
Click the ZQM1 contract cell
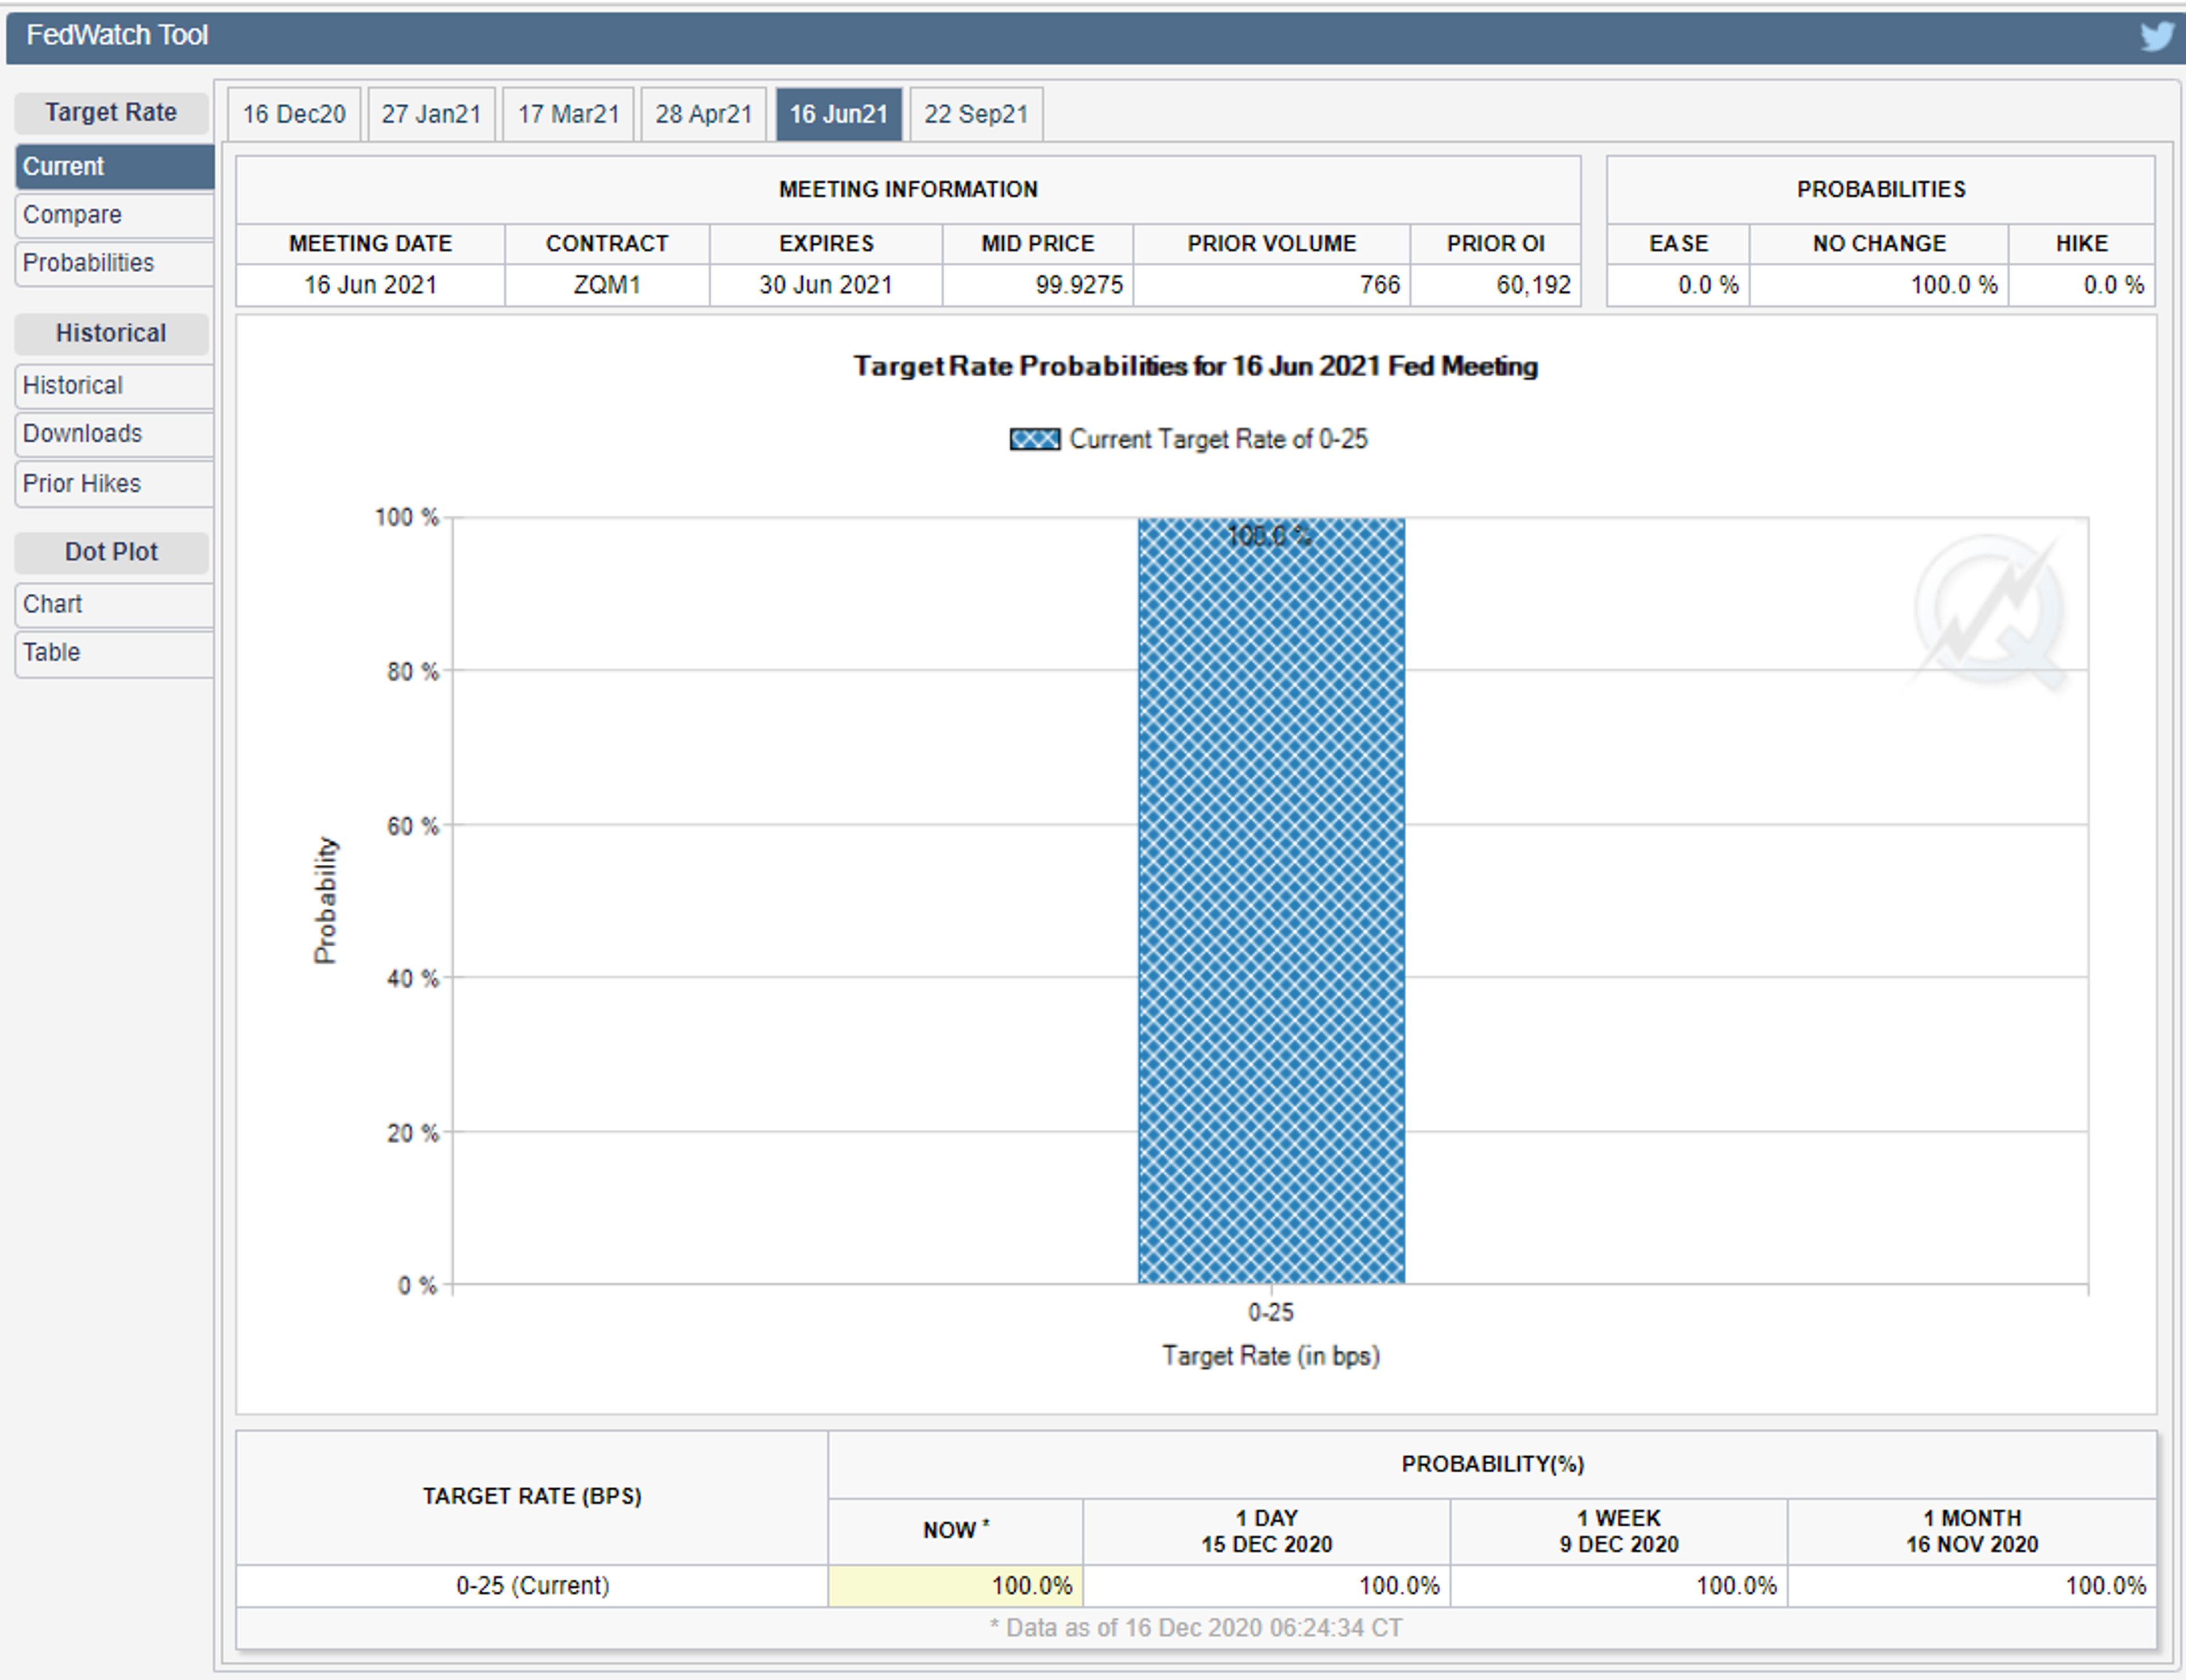[x=607, y=285]
